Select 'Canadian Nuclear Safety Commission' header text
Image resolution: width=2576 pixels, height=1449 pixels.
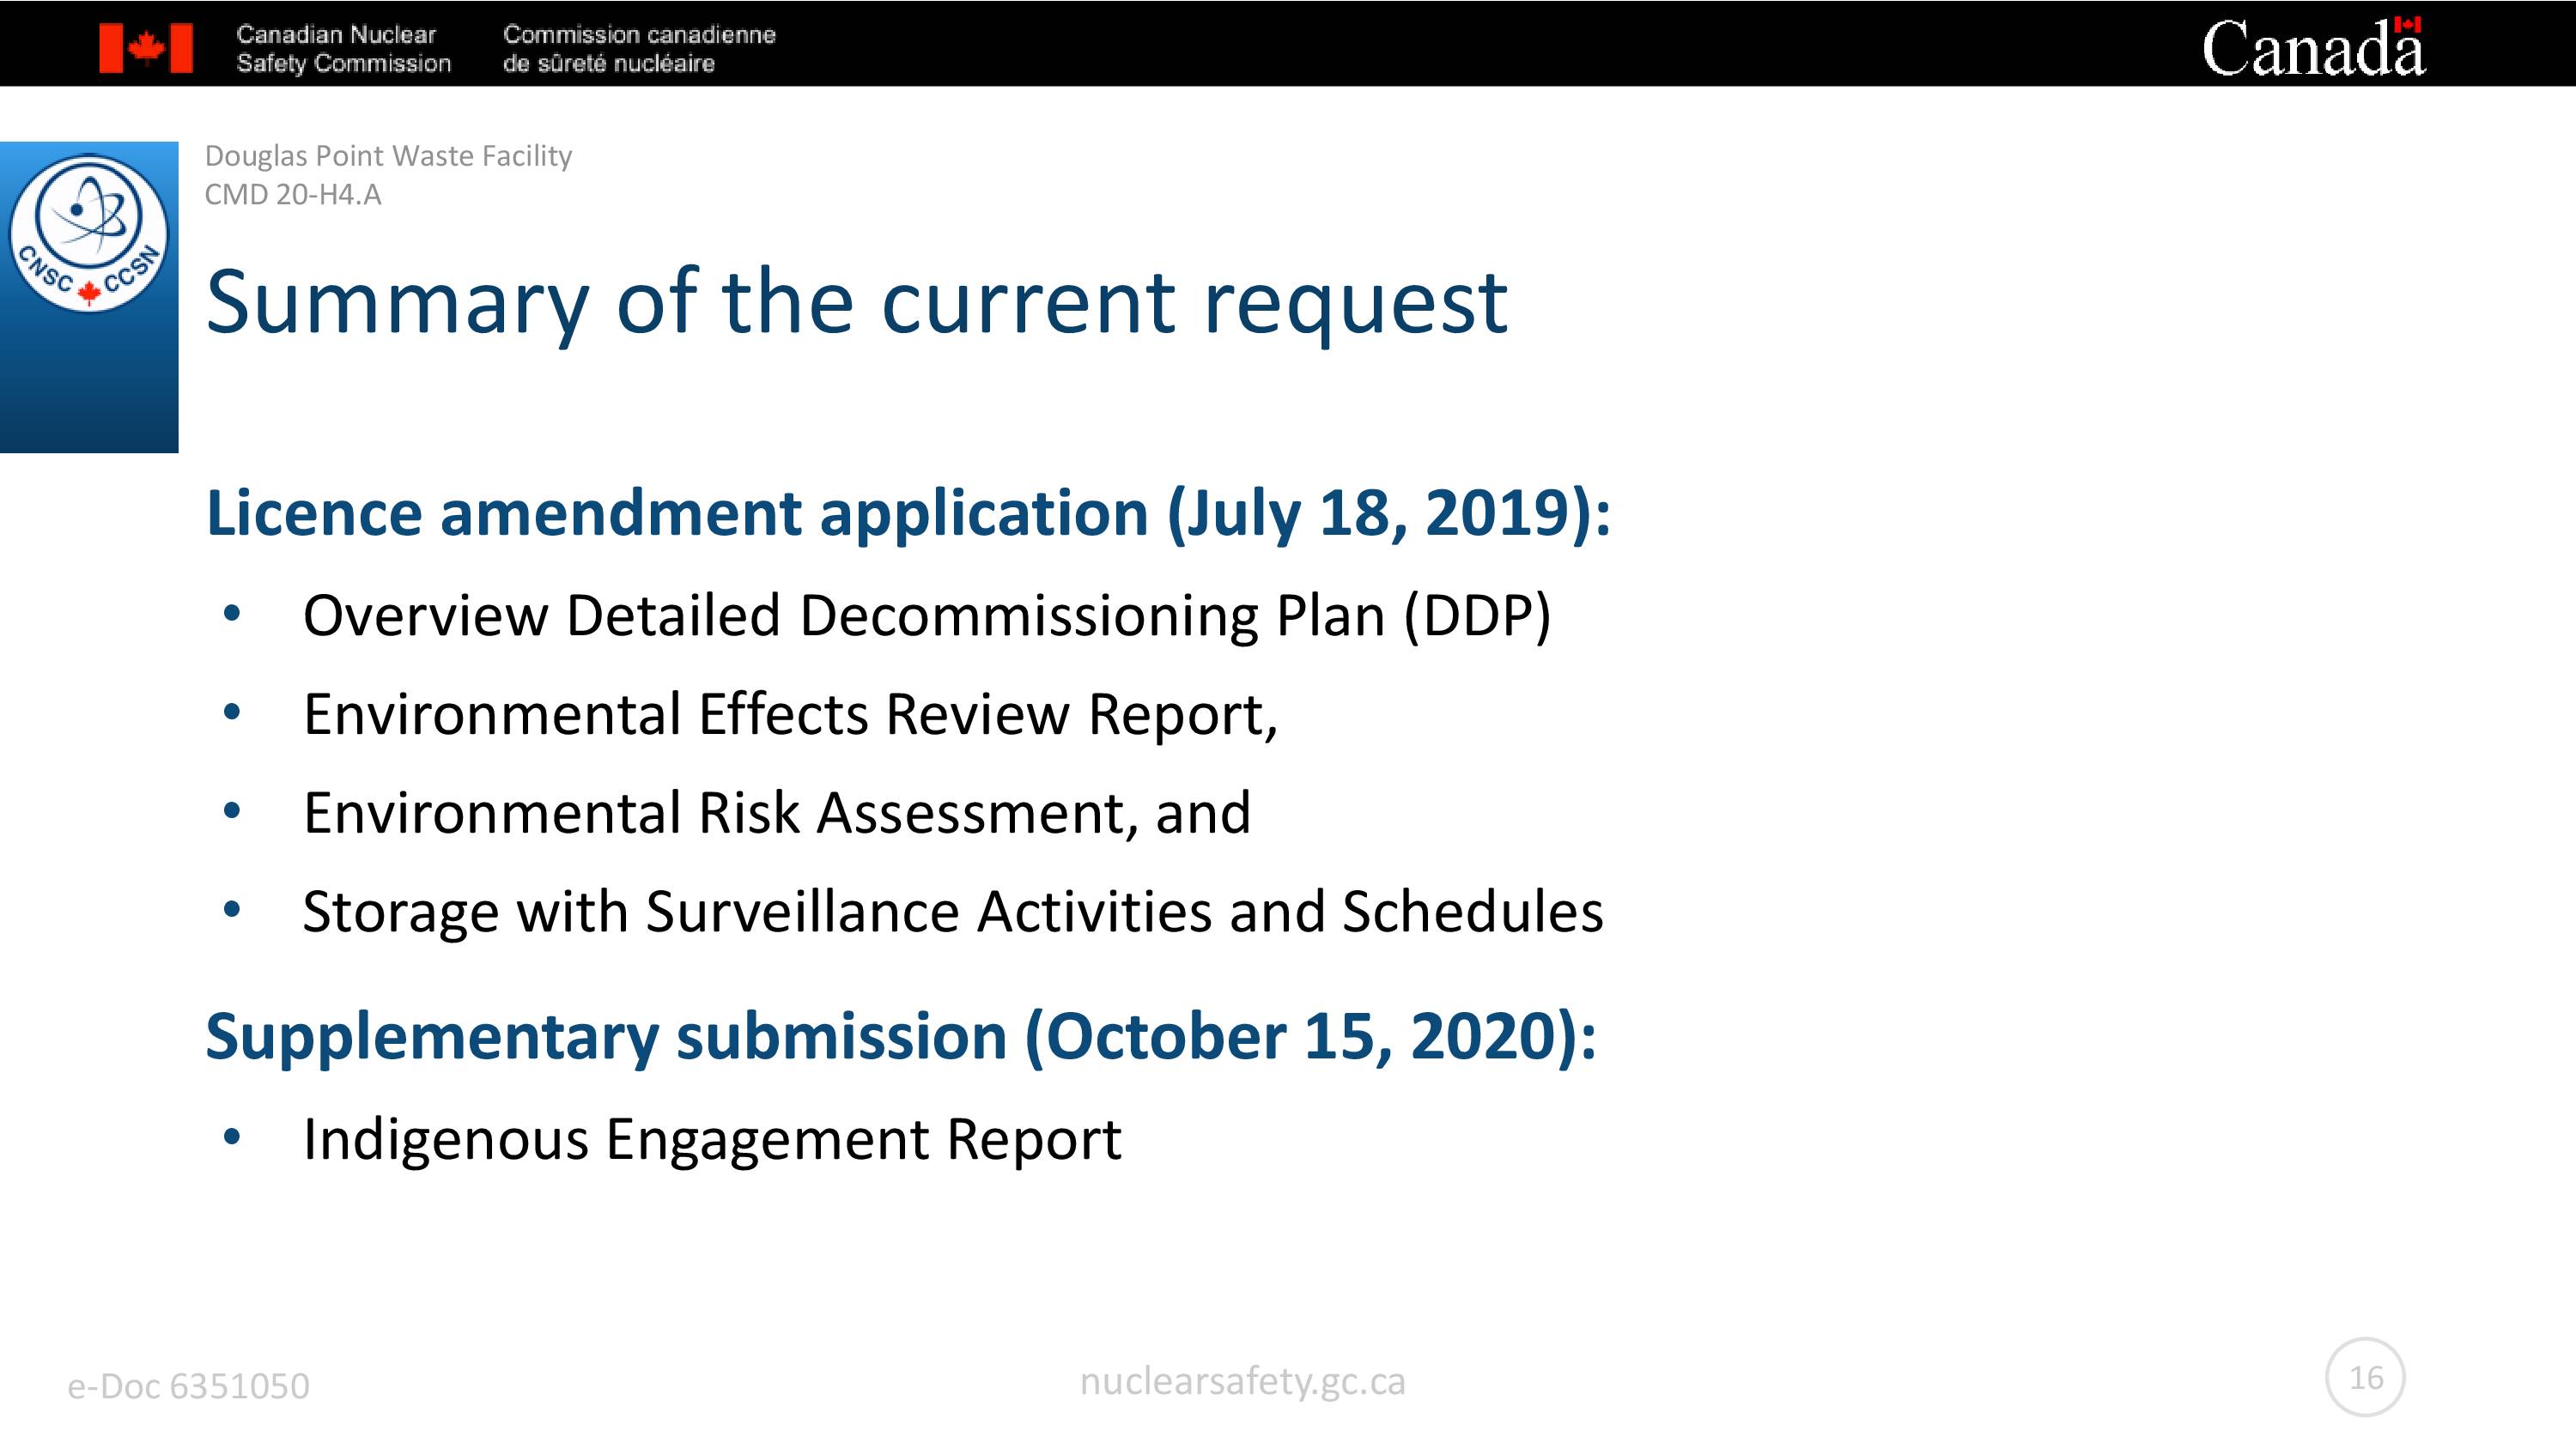343,49
